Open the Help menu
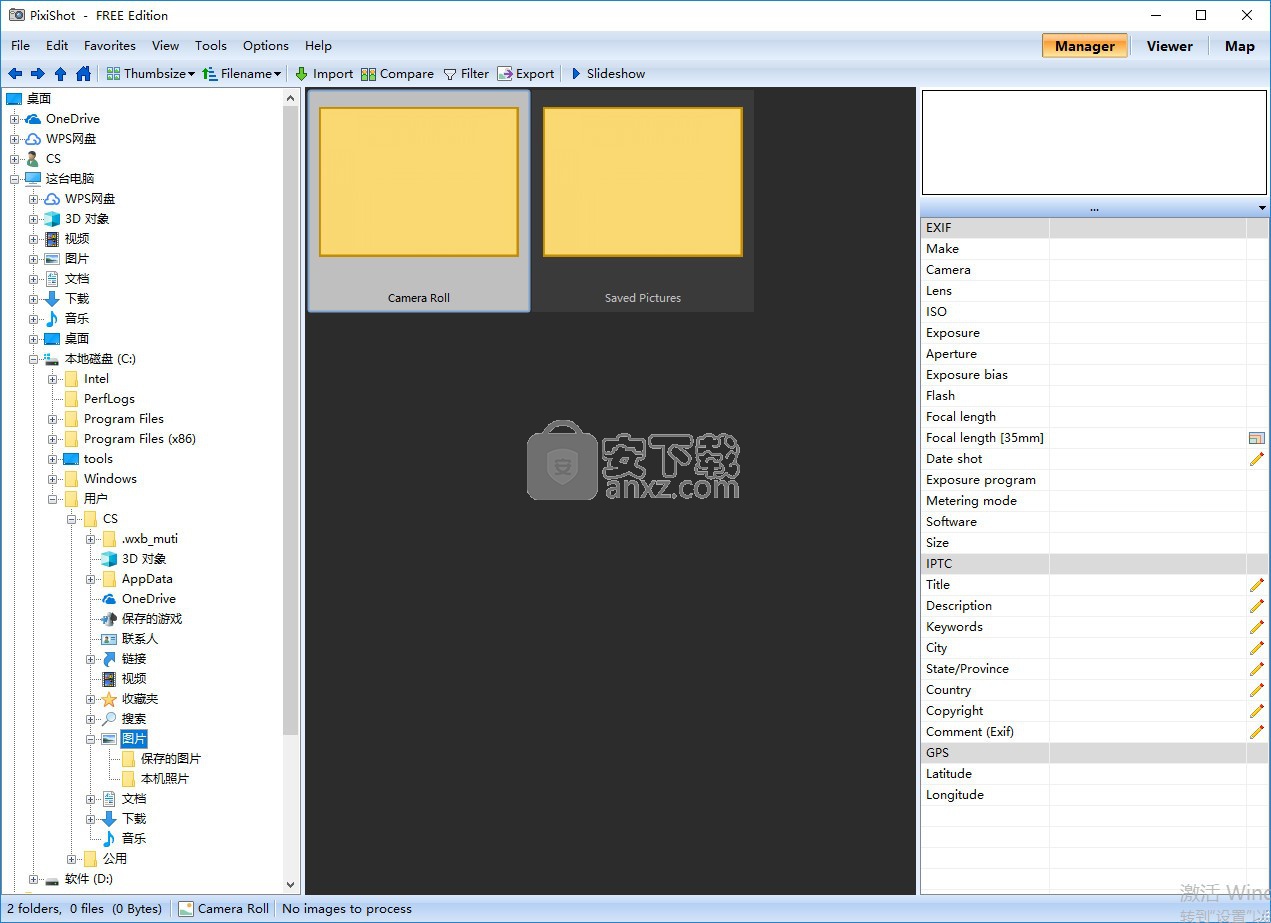 tap(318, 46)
